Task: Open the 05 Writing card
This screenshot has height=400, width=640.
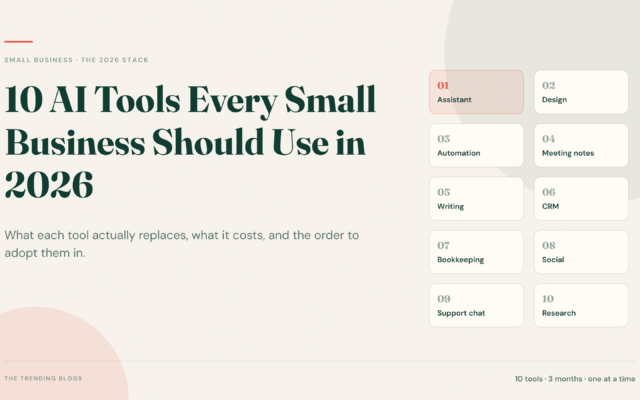Action: [476, 199]
